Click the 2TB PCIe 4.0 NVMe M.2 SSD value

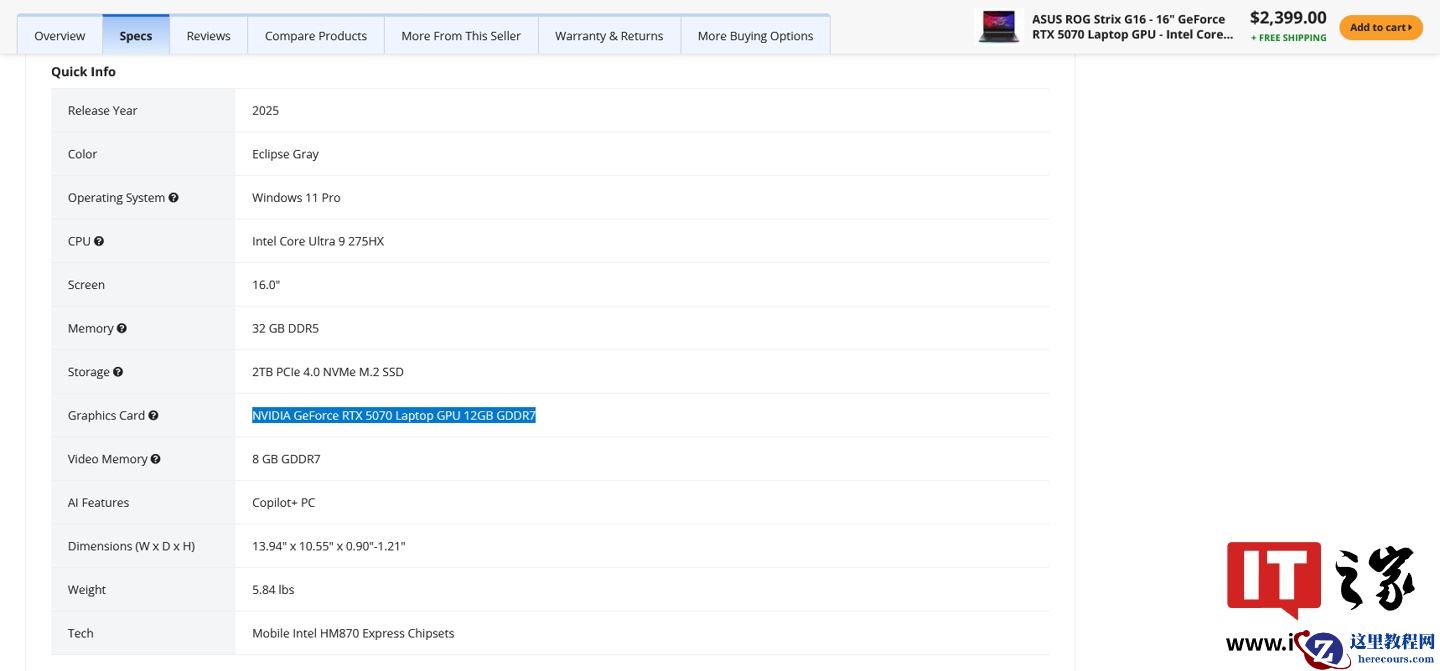[x=328, y=372]
